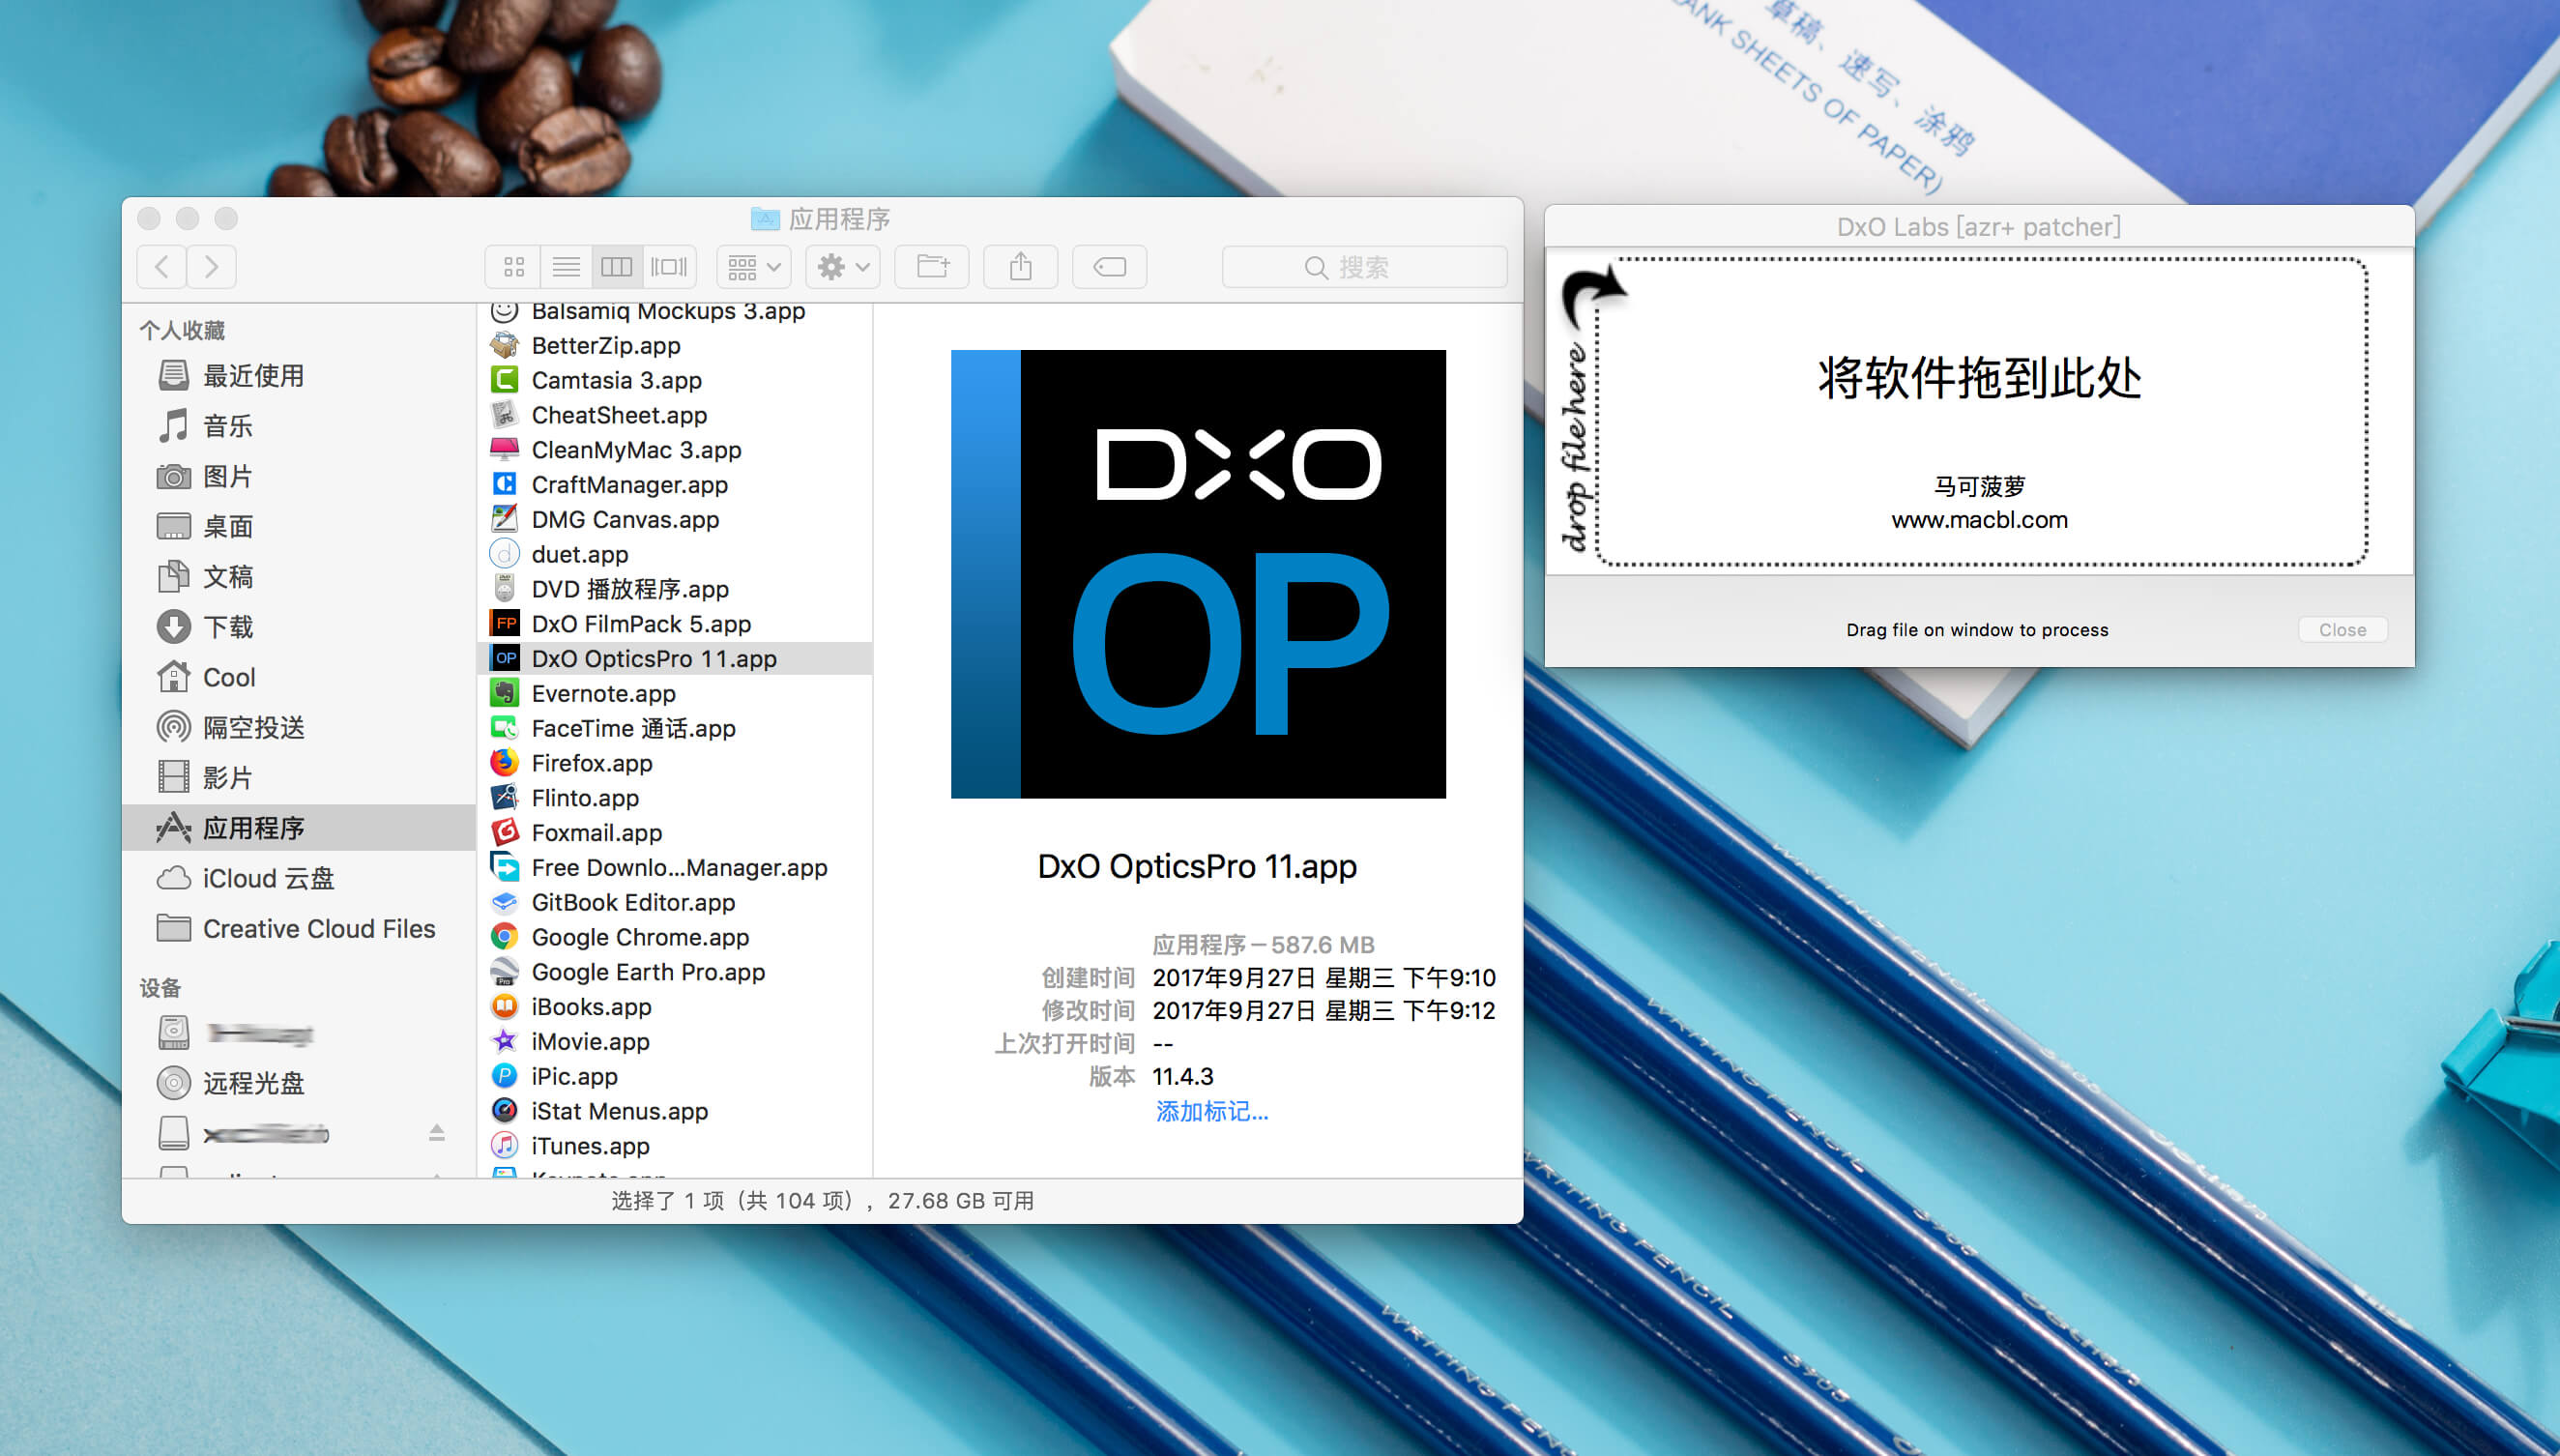Screen dimensions: 2560x1456
Task: Select DVD 播放程序.app in the list
Action: click(x=676, y=589)
